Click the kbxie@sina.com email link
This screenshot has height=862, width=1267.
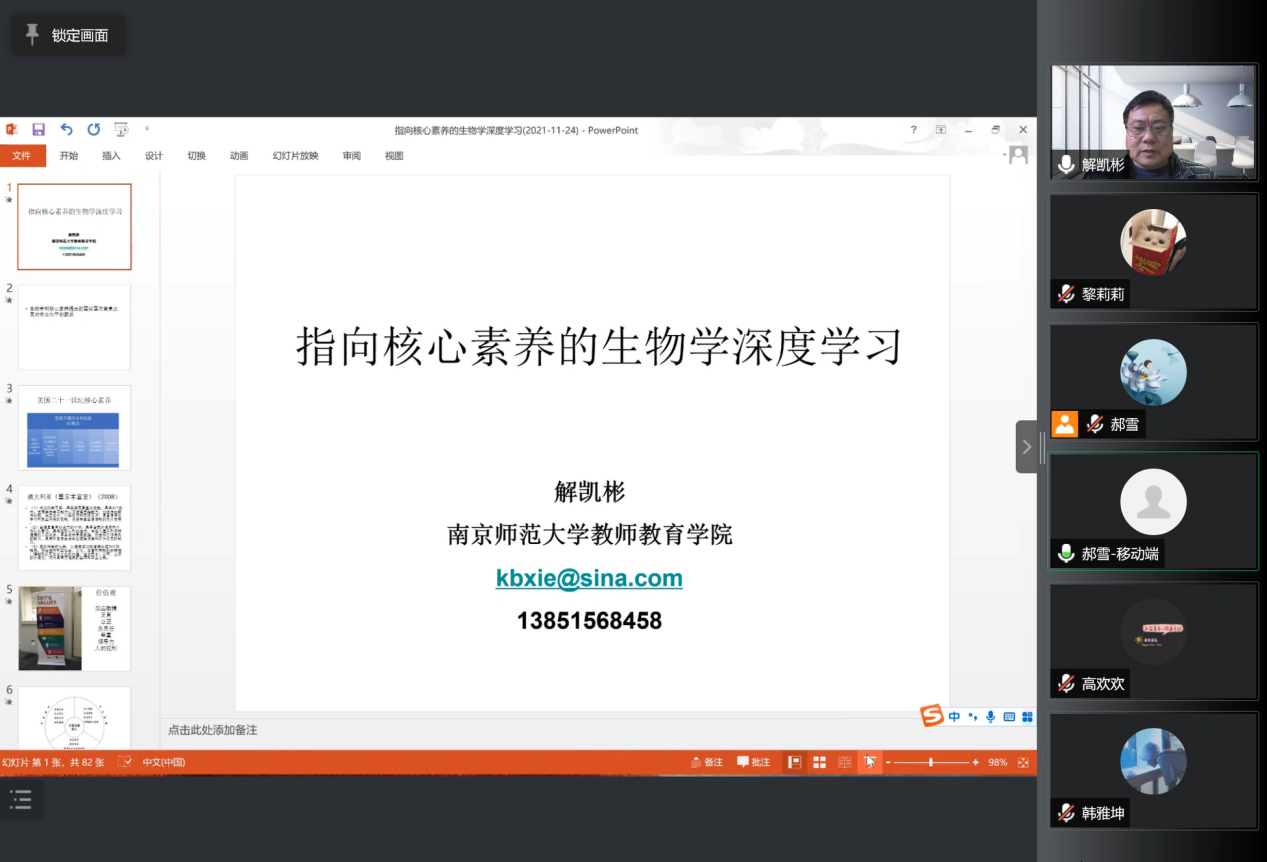(589, 578)
